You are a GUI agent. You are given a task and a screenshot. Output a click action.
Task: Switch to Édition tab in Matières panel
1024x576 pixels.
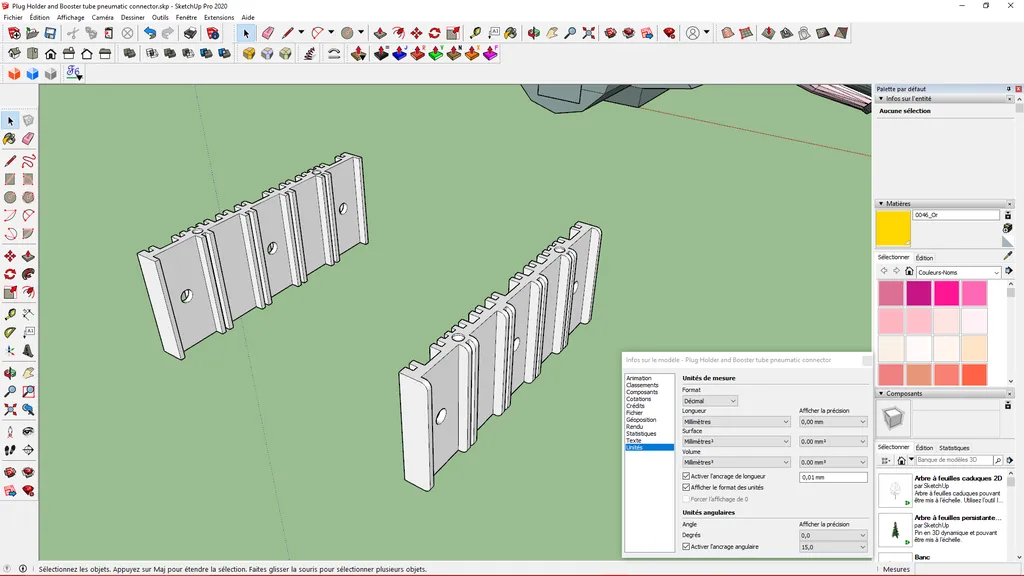[x=924, y=258]
